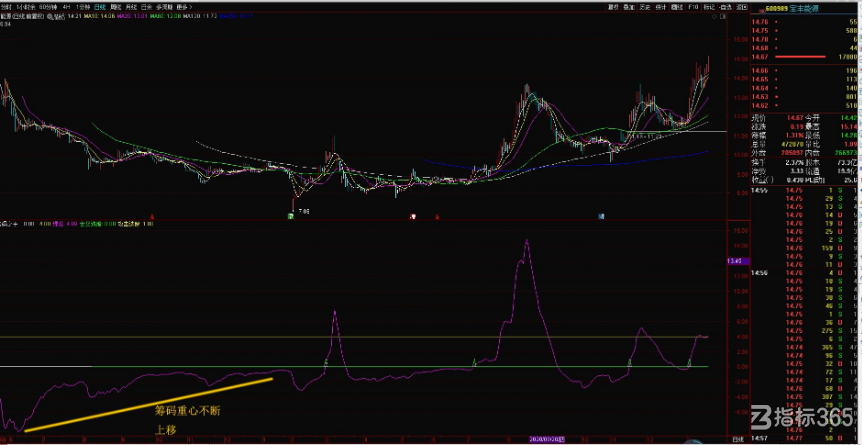Click ask price 14.76 in order book
Screen dimensions: 862x445
click(761, 22)
